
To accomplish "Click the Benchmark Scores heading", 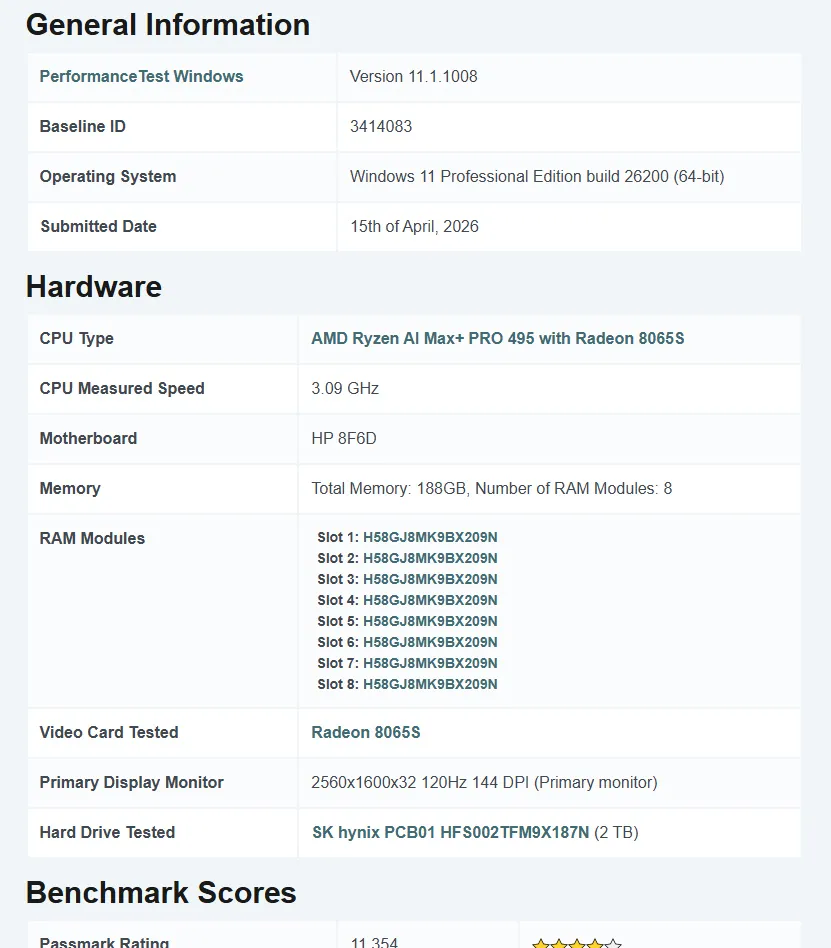I will point(161,893).
